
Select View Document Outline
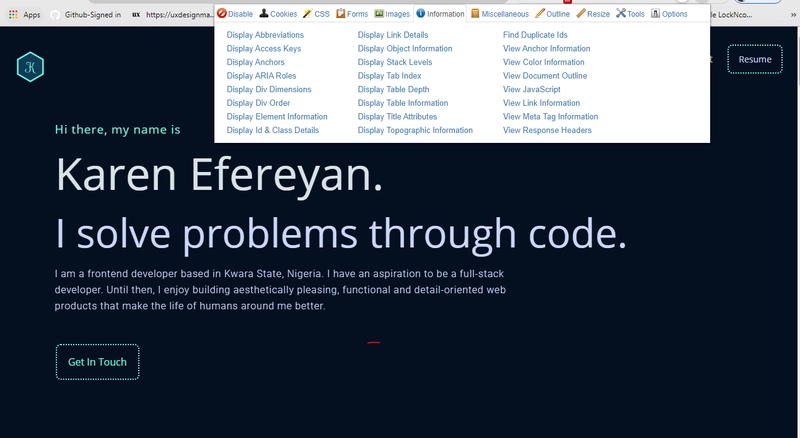(545, 76)
